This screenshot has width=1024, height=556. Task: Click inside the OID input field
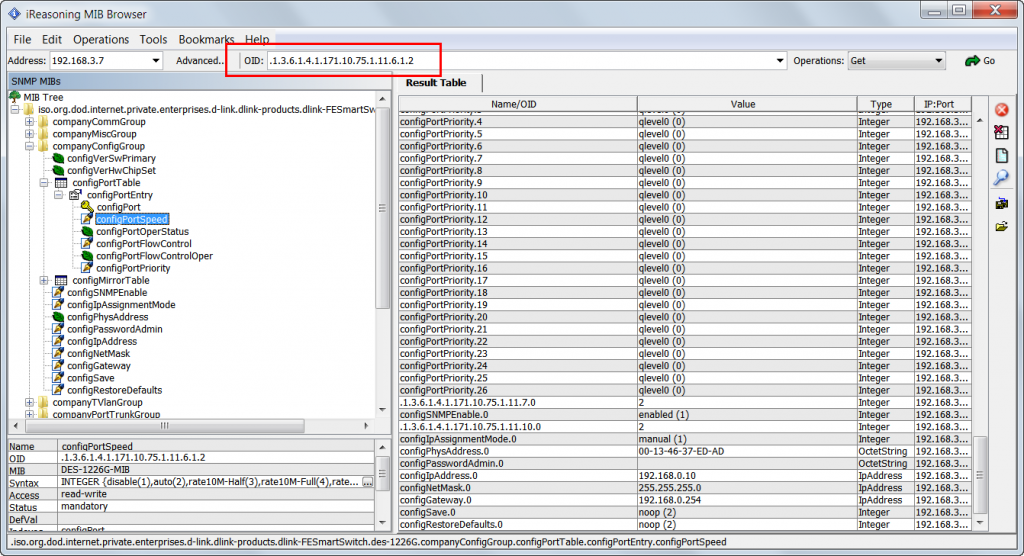pyautogui.click(x=519, y=61)
